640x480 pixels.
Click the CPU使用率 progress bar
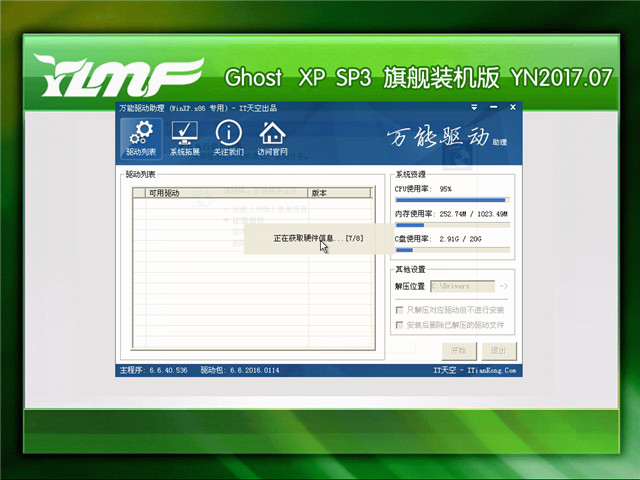[453, 200]
